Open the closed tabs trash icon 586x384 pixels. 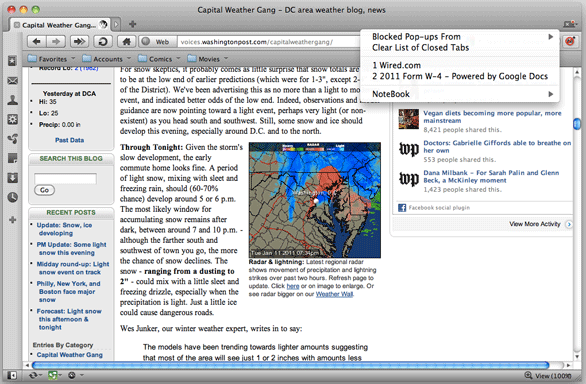[570, 24]
